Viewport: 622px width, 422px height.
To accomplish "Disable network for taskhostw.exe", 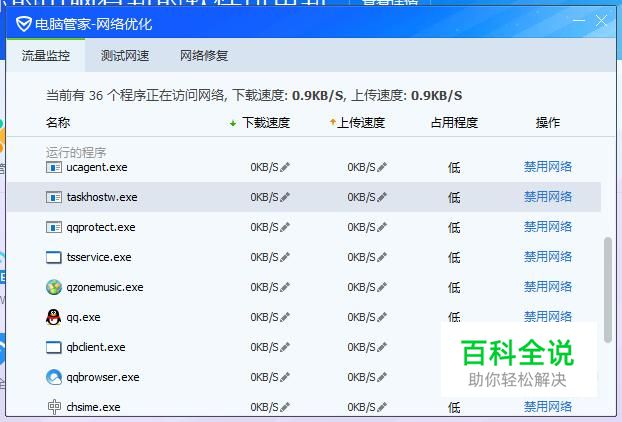I will pyautogui.click(x=548, y=197).
